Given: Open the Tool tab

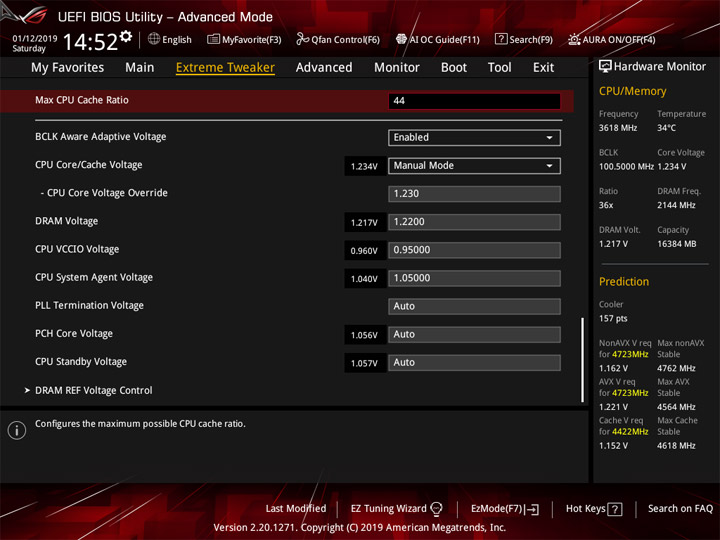Looking at the screenshot, I should pyautogui.click(x=500, y=68).
